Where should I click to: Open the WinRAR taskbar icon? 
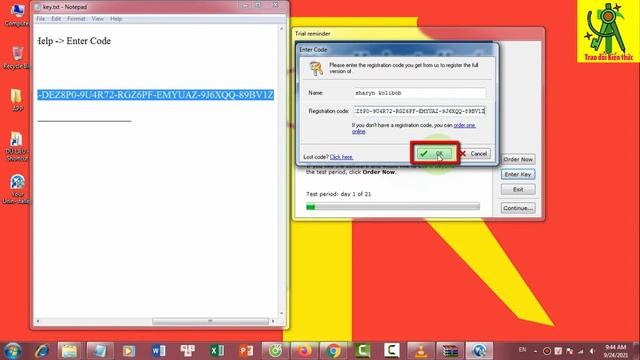[450, 351]
